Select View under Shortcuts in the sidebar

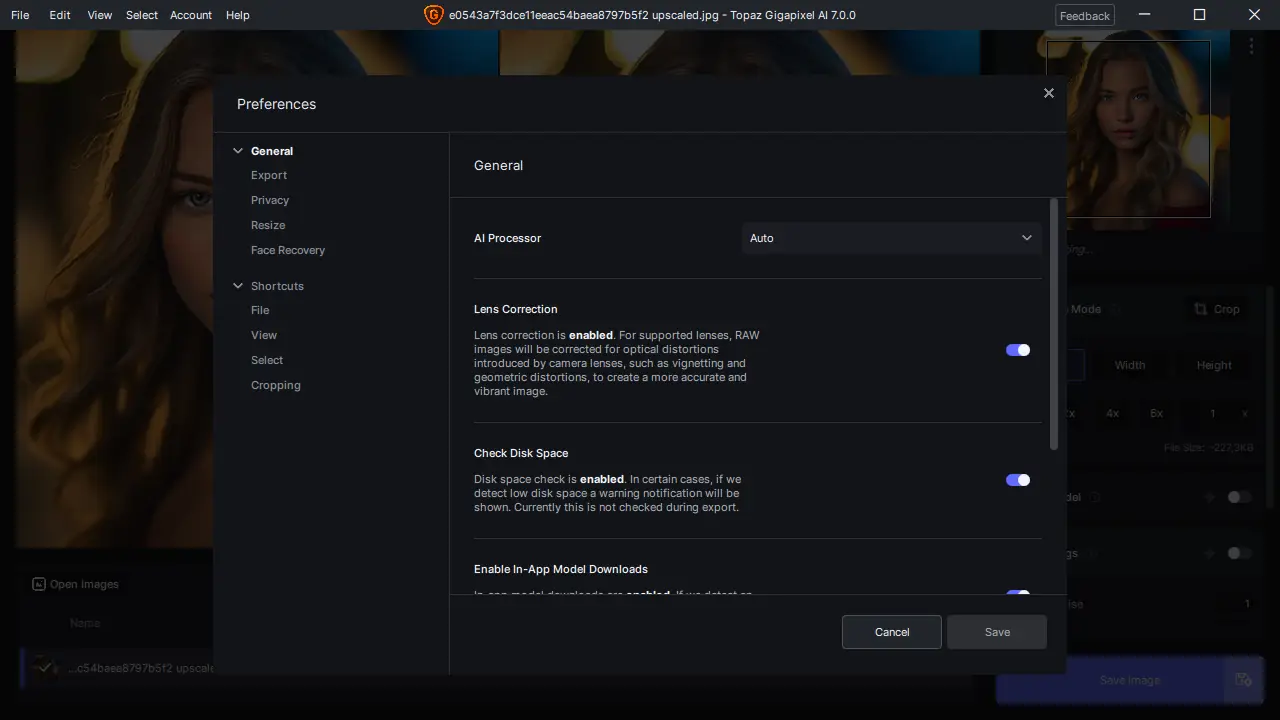[x=264, y=335]
